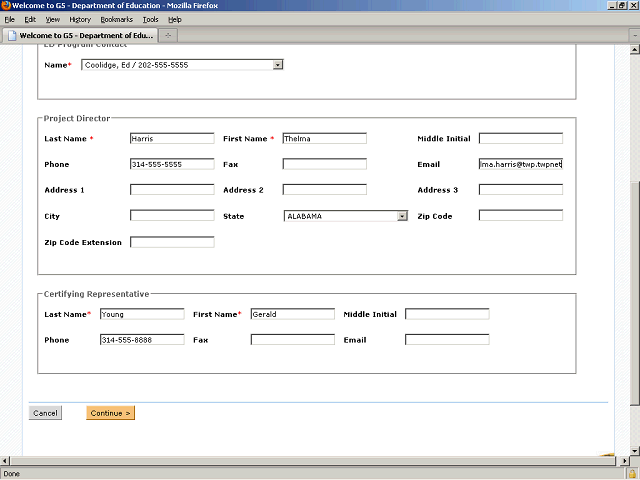Click the page icon on the tab
Image resolution: width=640 pixels, height=480 pixels.
coord(12,36)
